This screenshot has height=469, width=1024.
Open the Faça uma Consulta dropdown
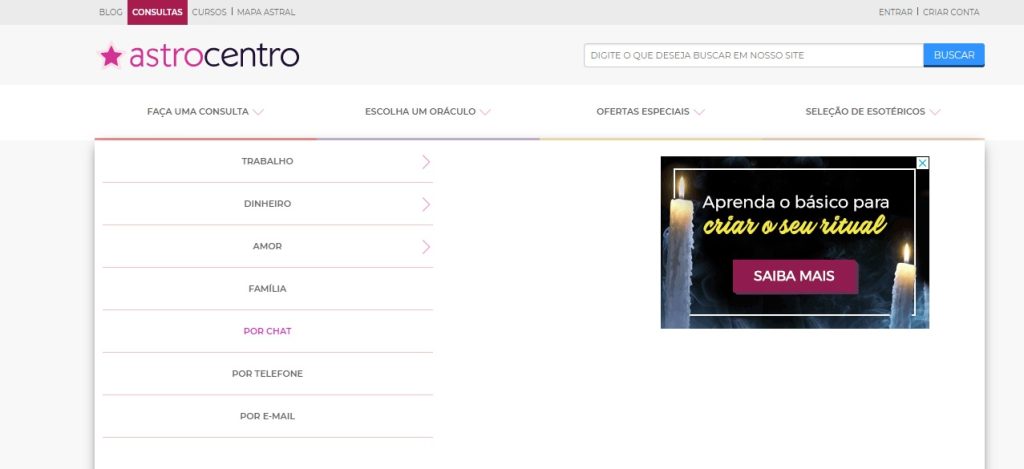click(205, 112)
